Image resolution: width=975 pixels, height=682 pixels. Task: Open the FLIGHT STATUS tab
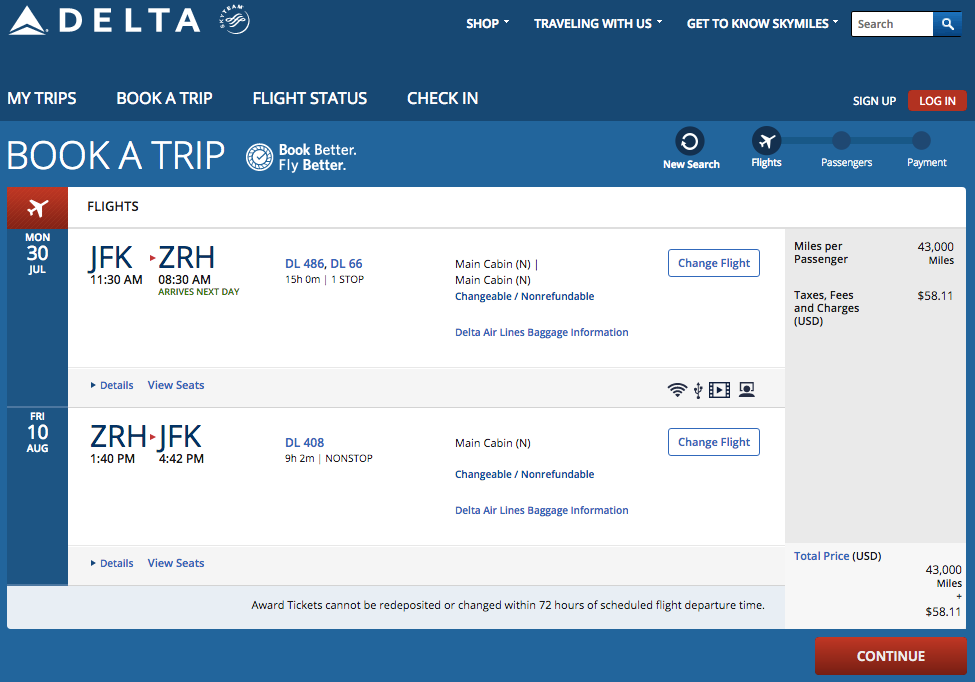coord(310,98)
